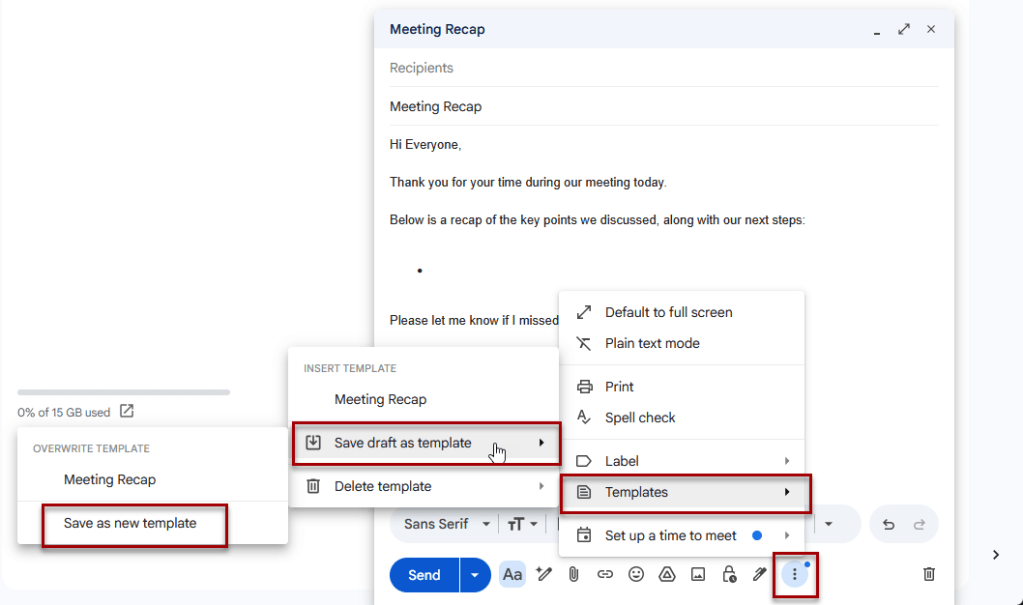
Task: Choose Print from the menu
Action: [x=682, y=386]
